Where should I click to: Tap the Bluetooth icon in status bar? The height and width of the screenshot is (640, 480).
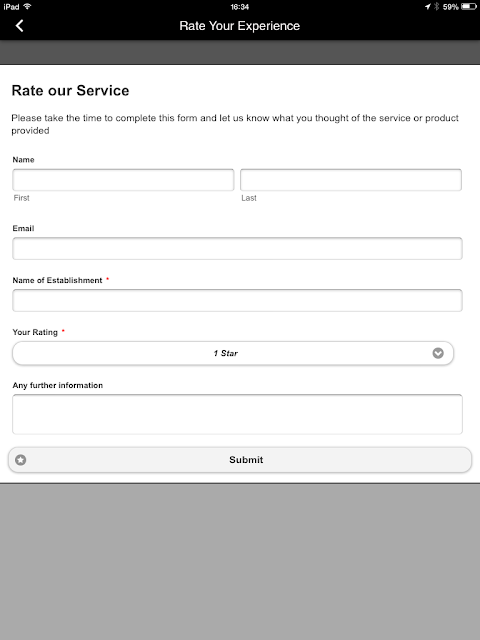coord(436,7)
